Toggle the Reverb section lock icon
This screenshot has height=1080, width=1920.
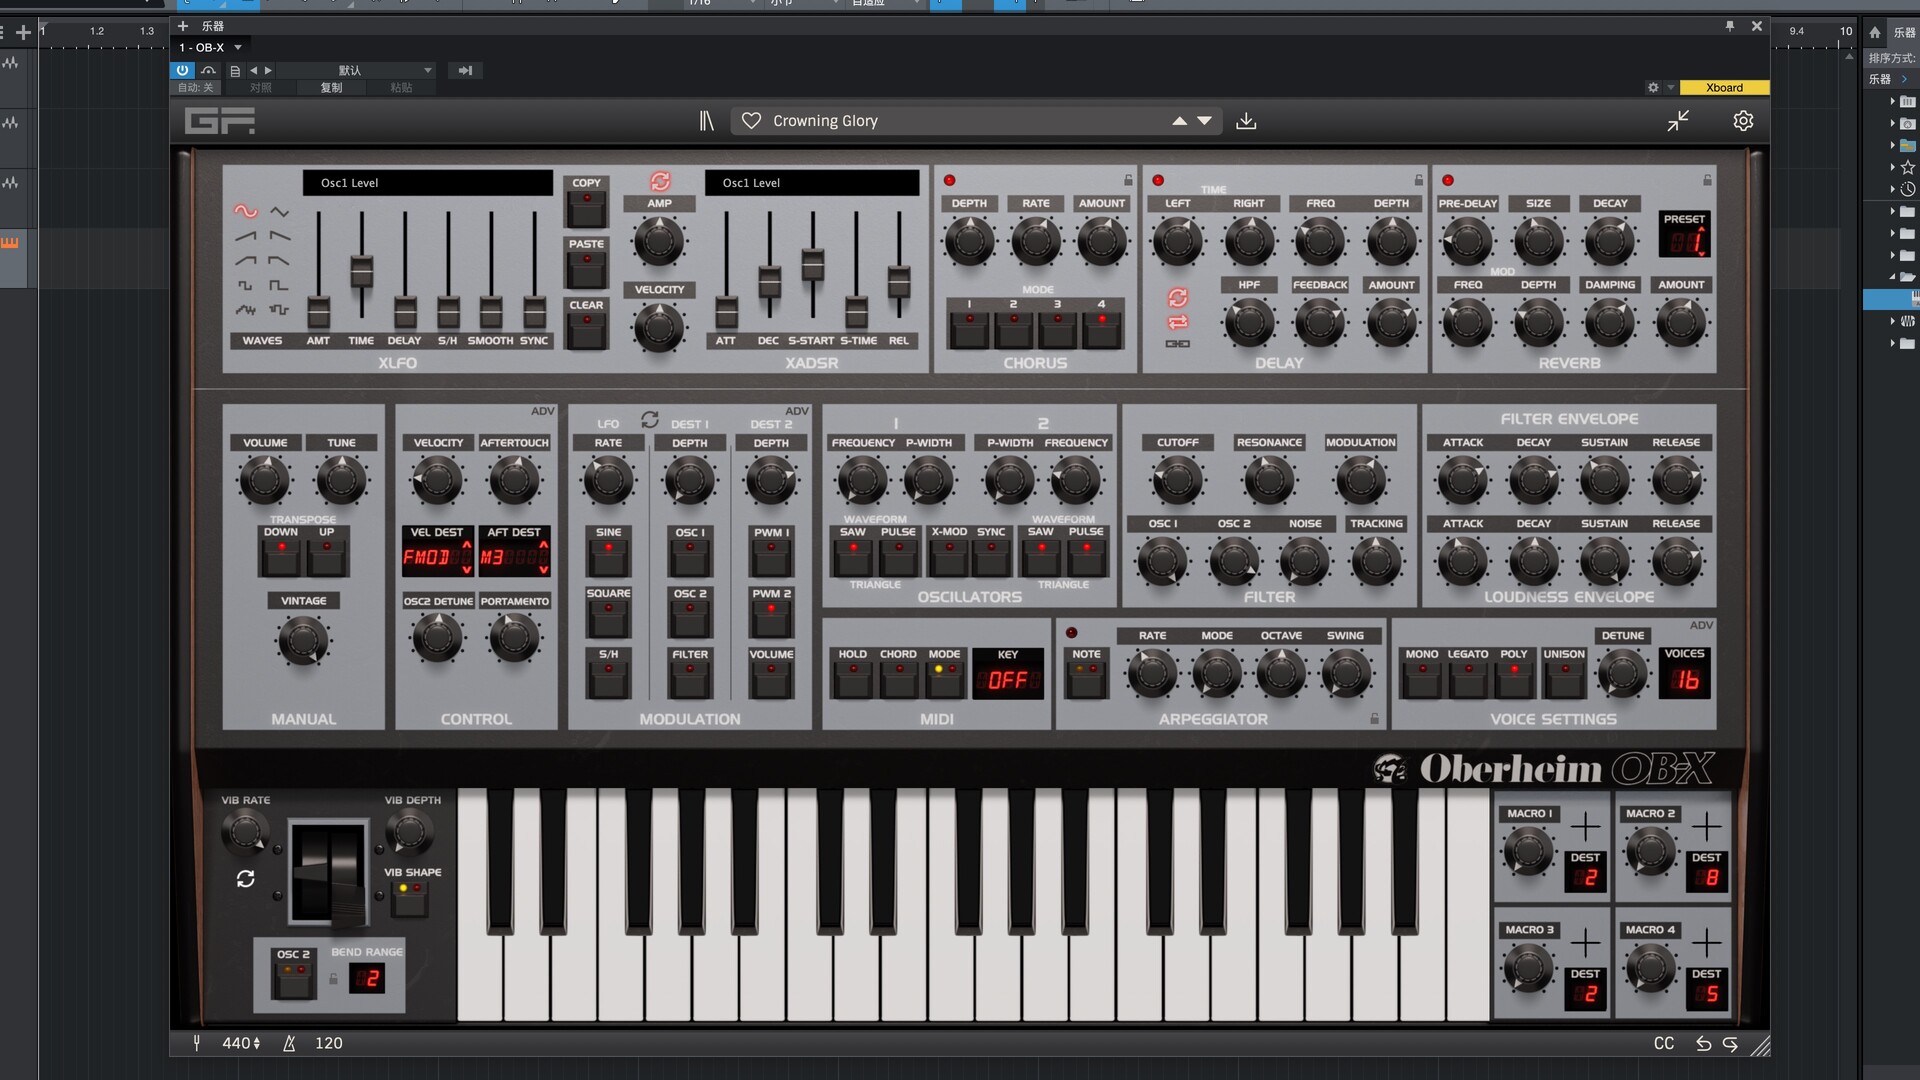1707,180
